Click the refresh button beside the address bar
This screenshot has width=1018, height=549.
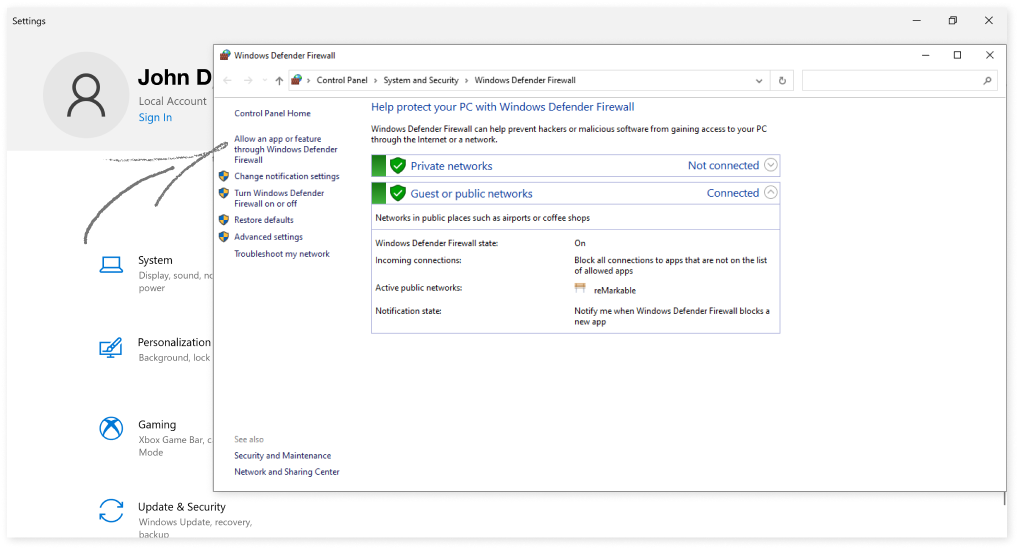[x=782, y=81]
